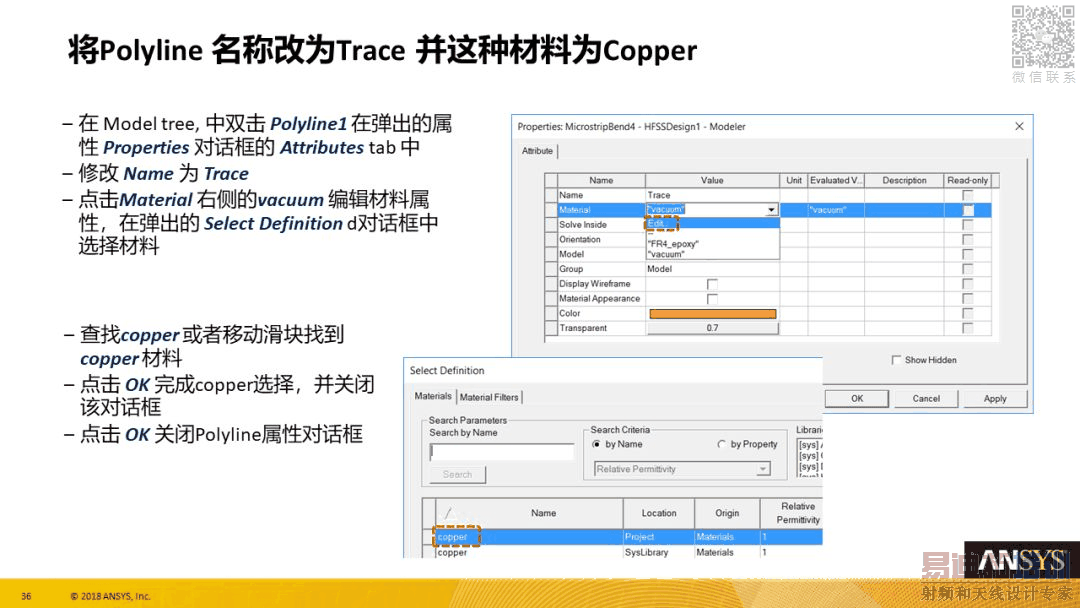Viewport: 1080px width, 608px height.
Task: Sort materials by the Origin column header
Action: tap(727, 513)
